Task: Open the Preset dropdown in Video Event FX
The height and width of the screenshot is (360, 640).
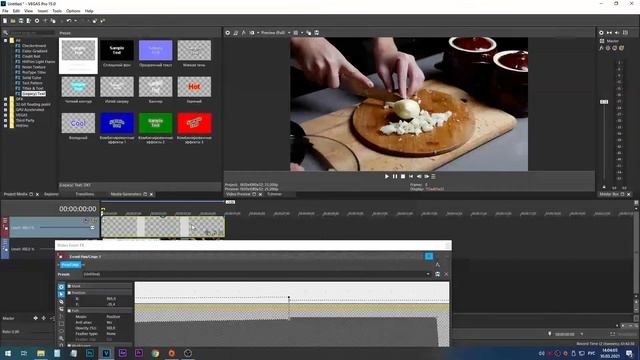Action: [428, 274]
